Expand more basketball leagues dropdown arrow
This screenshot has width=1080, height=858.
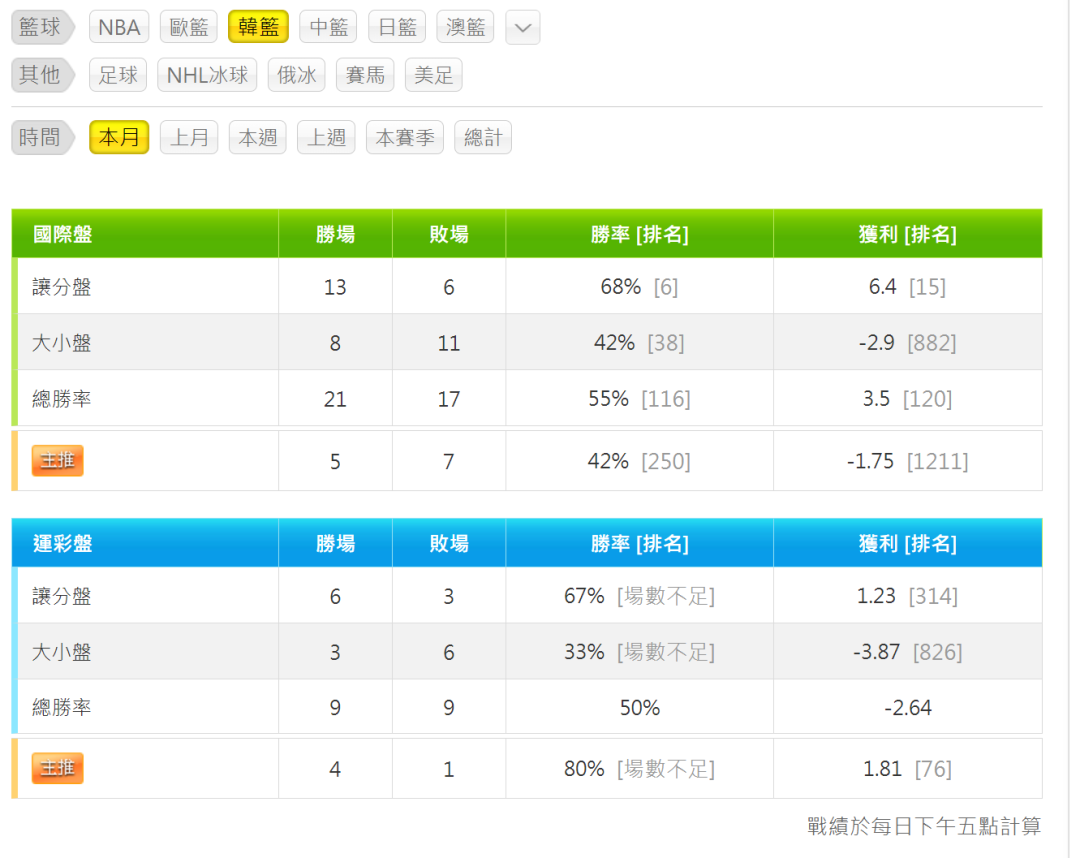523,28
